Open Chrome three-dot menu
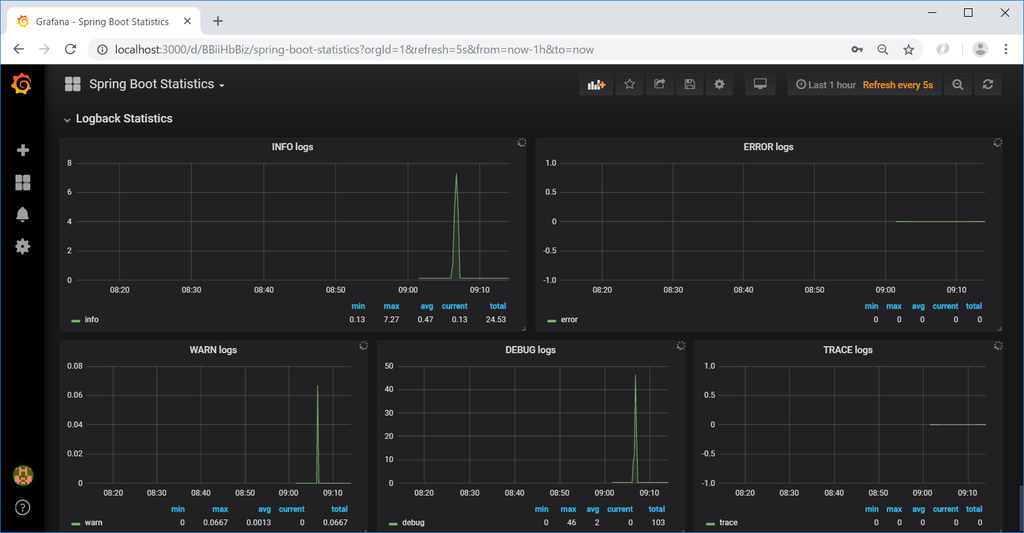The height and width of the screenshot is (533, 1024). pos(1006,49)
